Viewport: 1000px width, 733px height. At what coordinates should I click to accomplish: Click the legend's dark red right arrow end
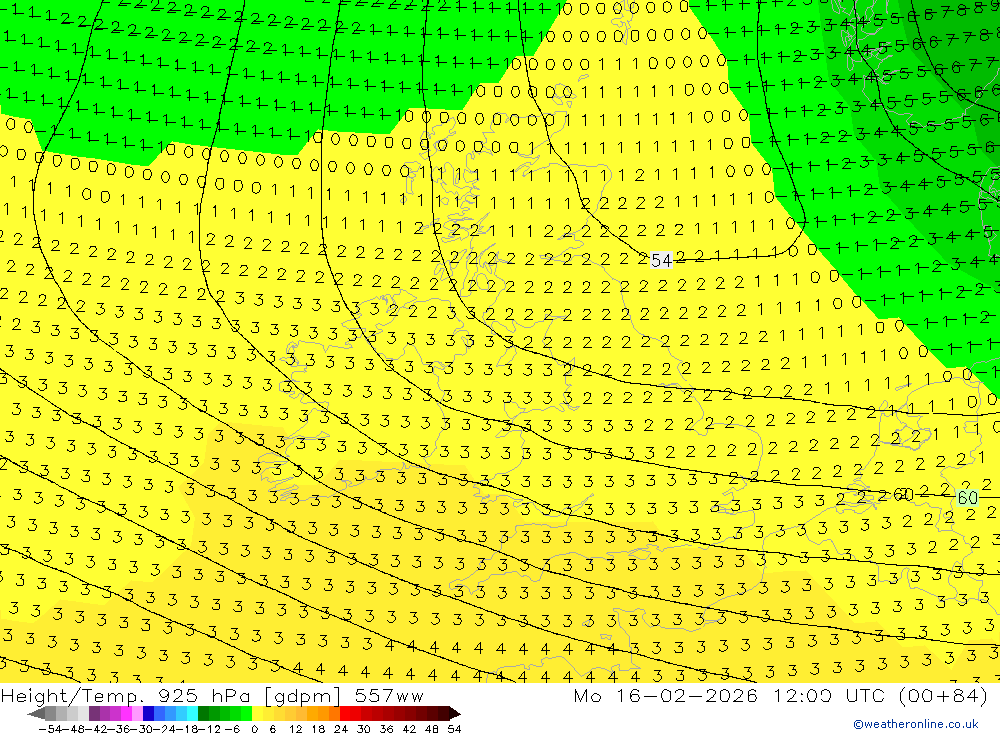pyautogui.click(x=454, y=714)
